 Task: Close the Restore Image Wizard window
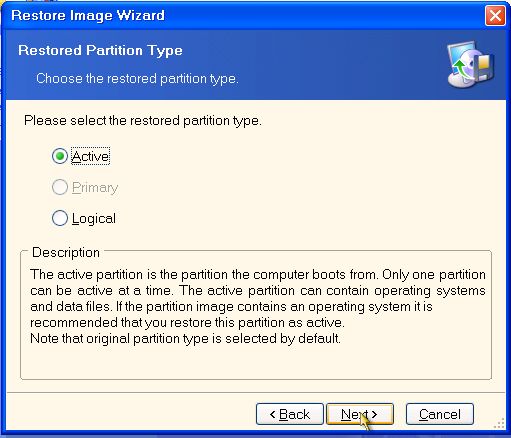coord(495,16)
